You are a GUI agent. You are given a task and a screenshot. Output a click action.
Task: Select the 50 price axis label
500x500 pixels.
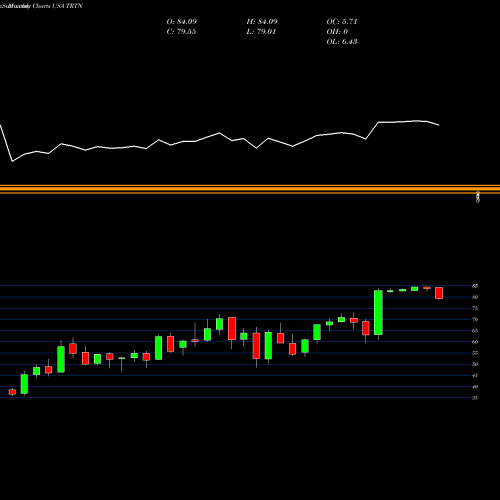475,364
